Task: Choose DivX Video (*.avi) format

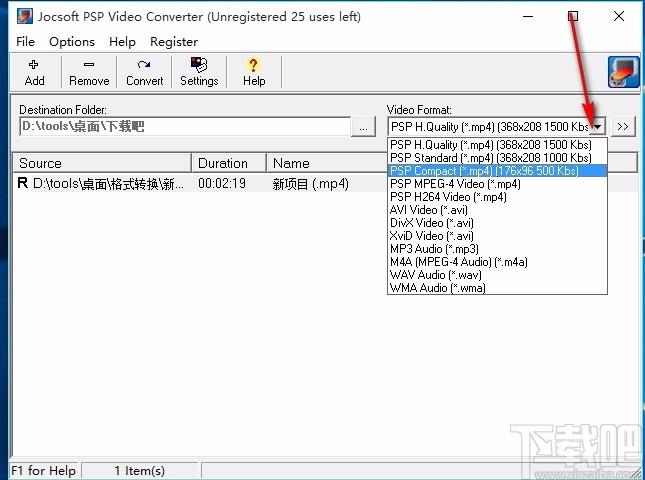Action: pyautogui.click(x=497, y=223)
